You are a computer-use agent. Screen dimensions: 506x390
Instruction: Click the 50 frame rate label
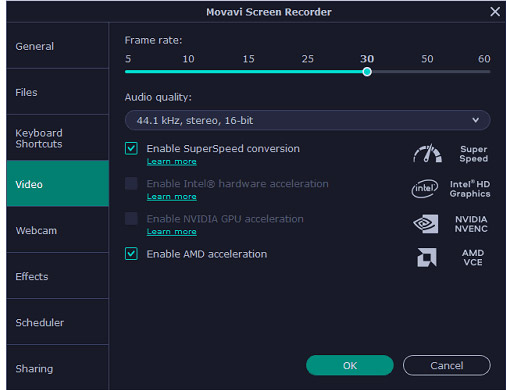pyautogui.click(x=427, y=59)
